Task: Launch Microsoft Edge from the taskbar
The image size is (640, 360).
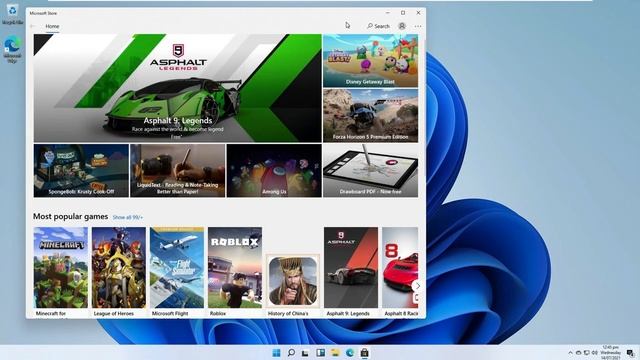Action: [x=350, y=353]
